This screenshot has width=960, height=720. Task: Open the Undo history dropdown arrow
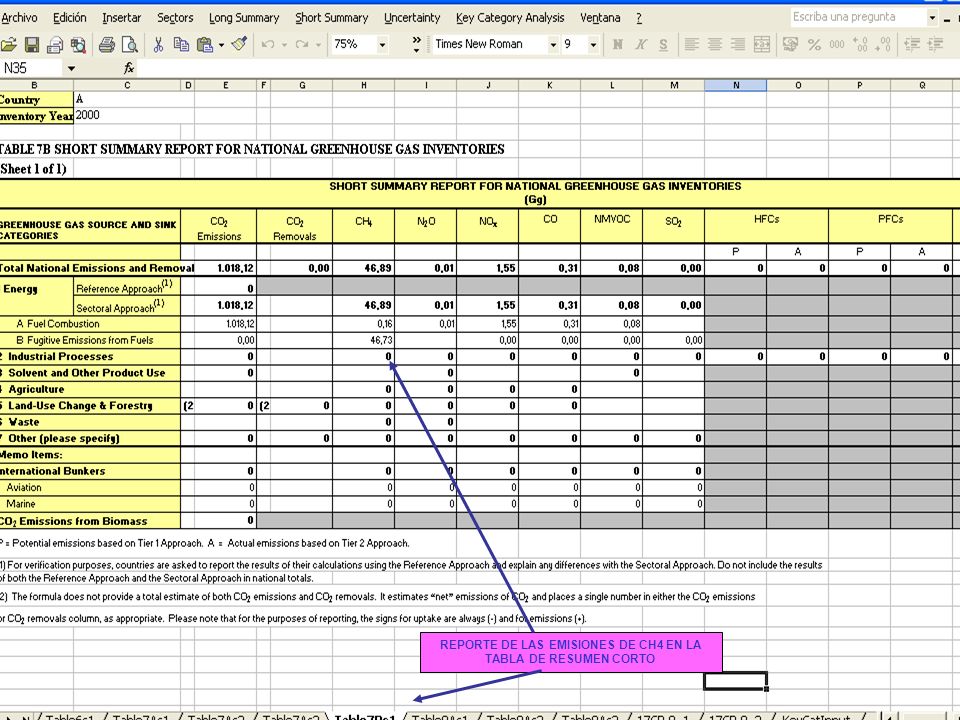click(x=284, y=44)
